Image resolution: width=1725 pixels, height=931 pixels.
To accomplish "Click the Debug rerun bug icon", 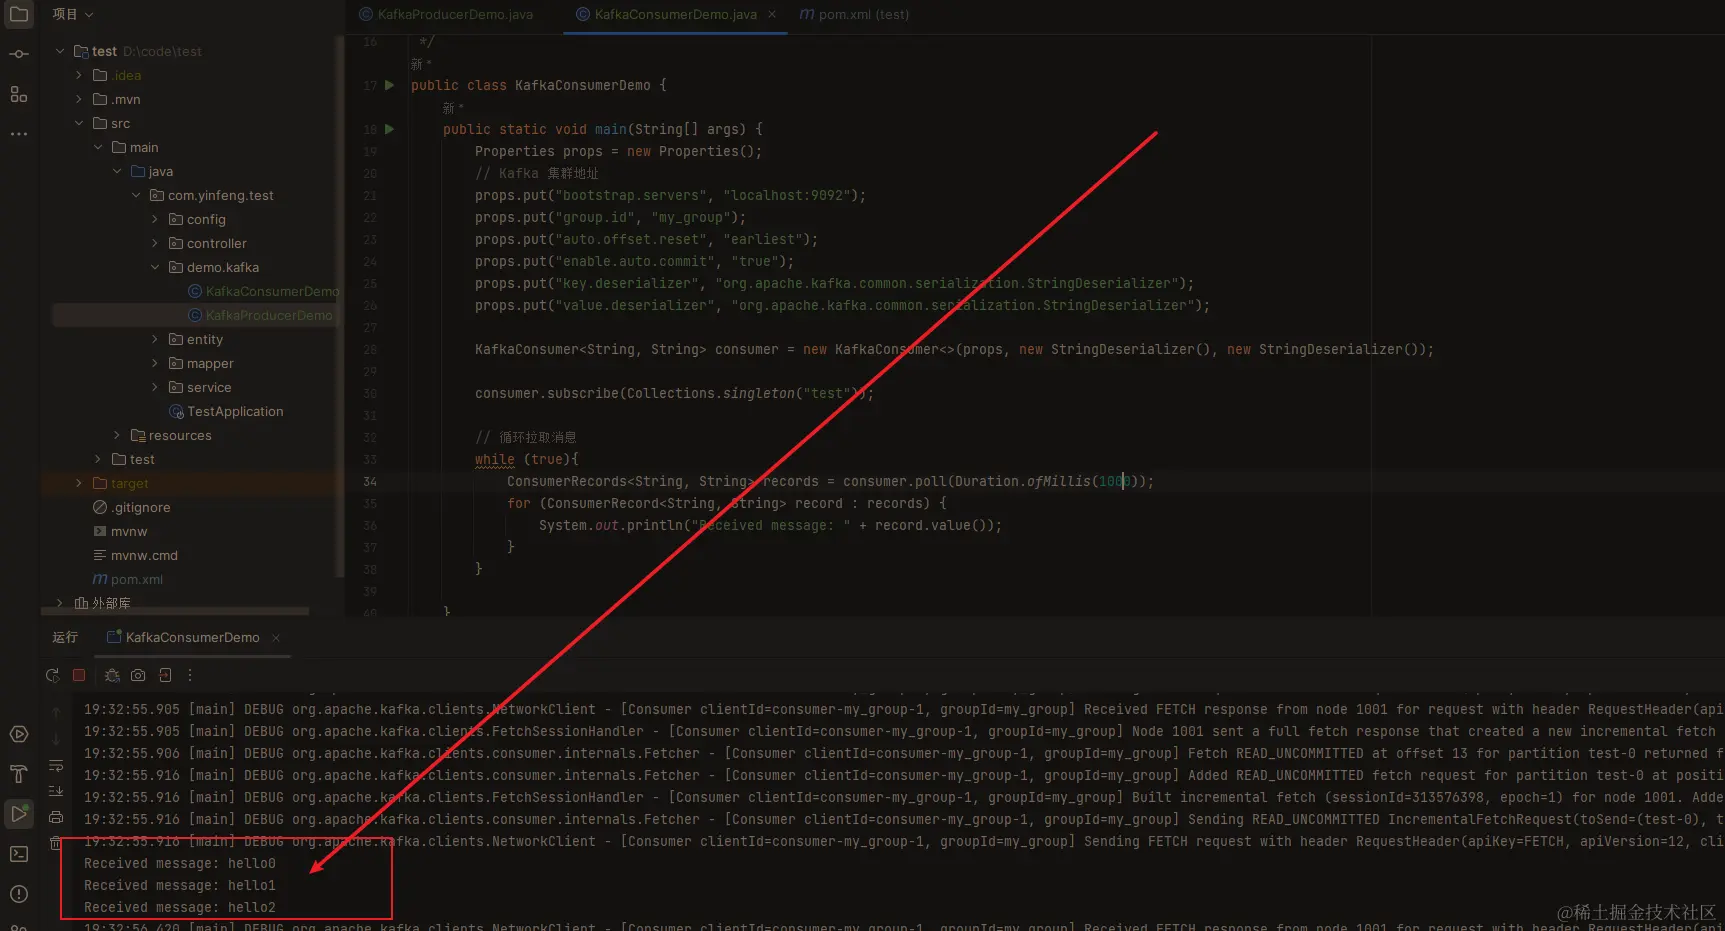I will pos(112,675).
